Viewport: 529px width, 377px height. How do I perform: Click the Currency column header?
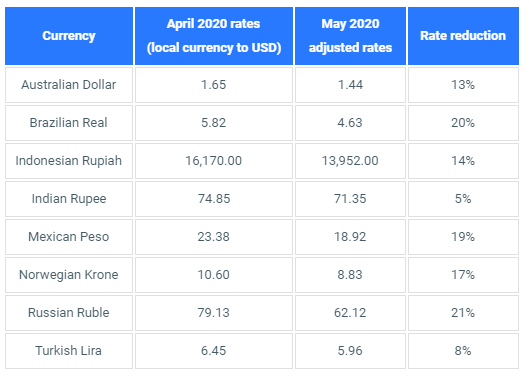pos(69,36)
